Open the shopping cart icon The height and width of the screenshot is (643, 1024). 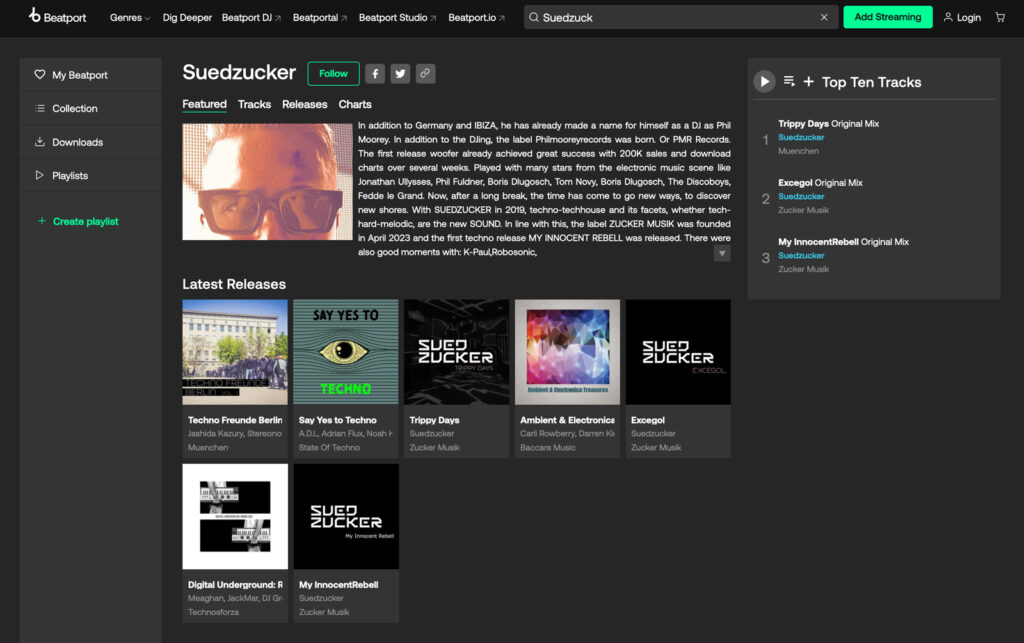pyautogui.click(x=1000, y=18)
